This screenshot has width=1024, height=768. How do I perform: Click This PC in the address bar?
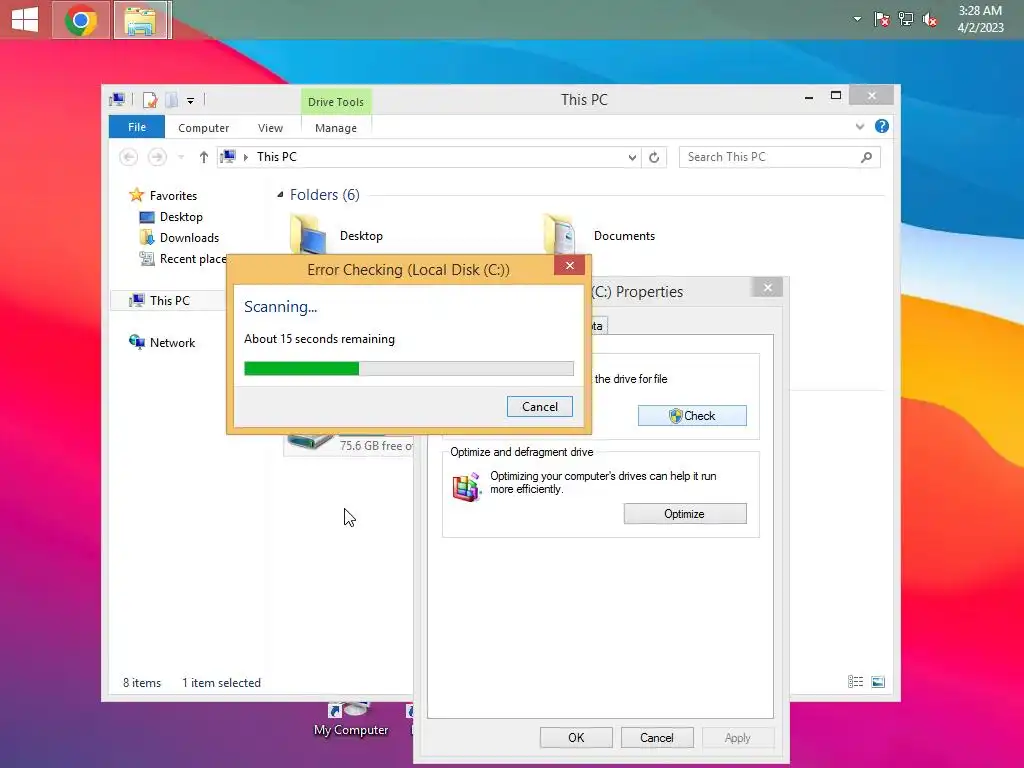click(x=276, y=157)
